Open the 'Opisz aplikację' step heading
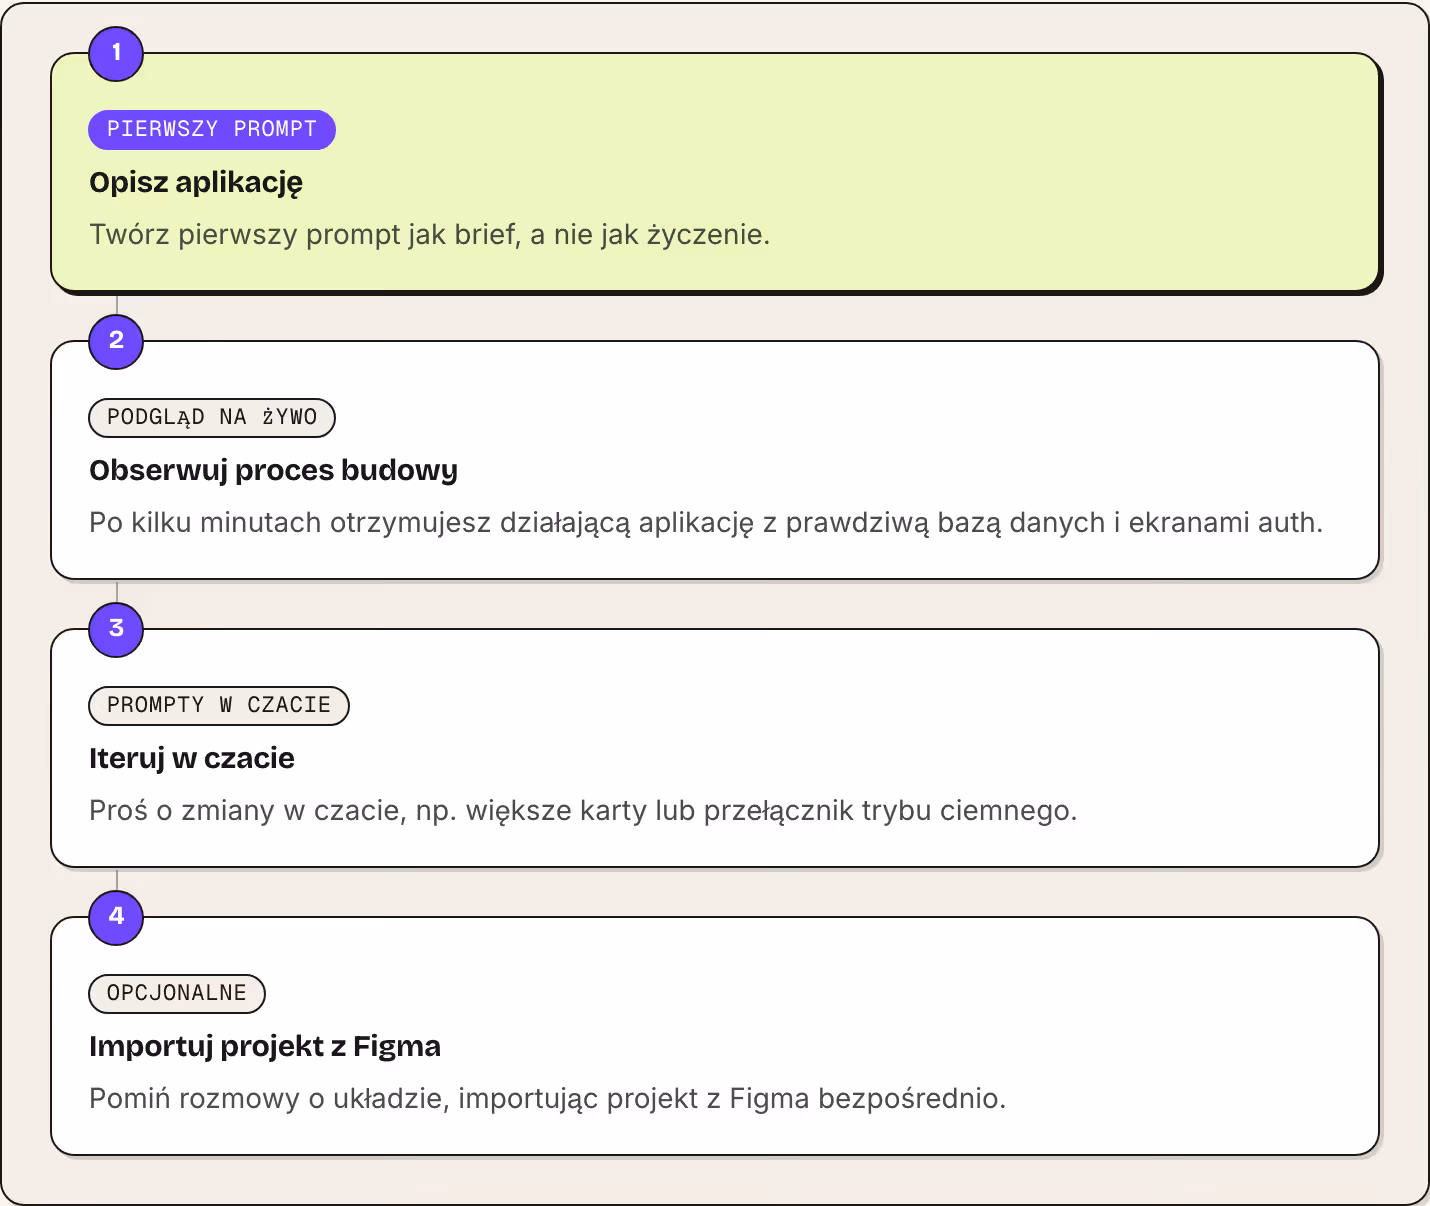Image resolution: width=1430 pixels, height=1206 pixels. 196,183
